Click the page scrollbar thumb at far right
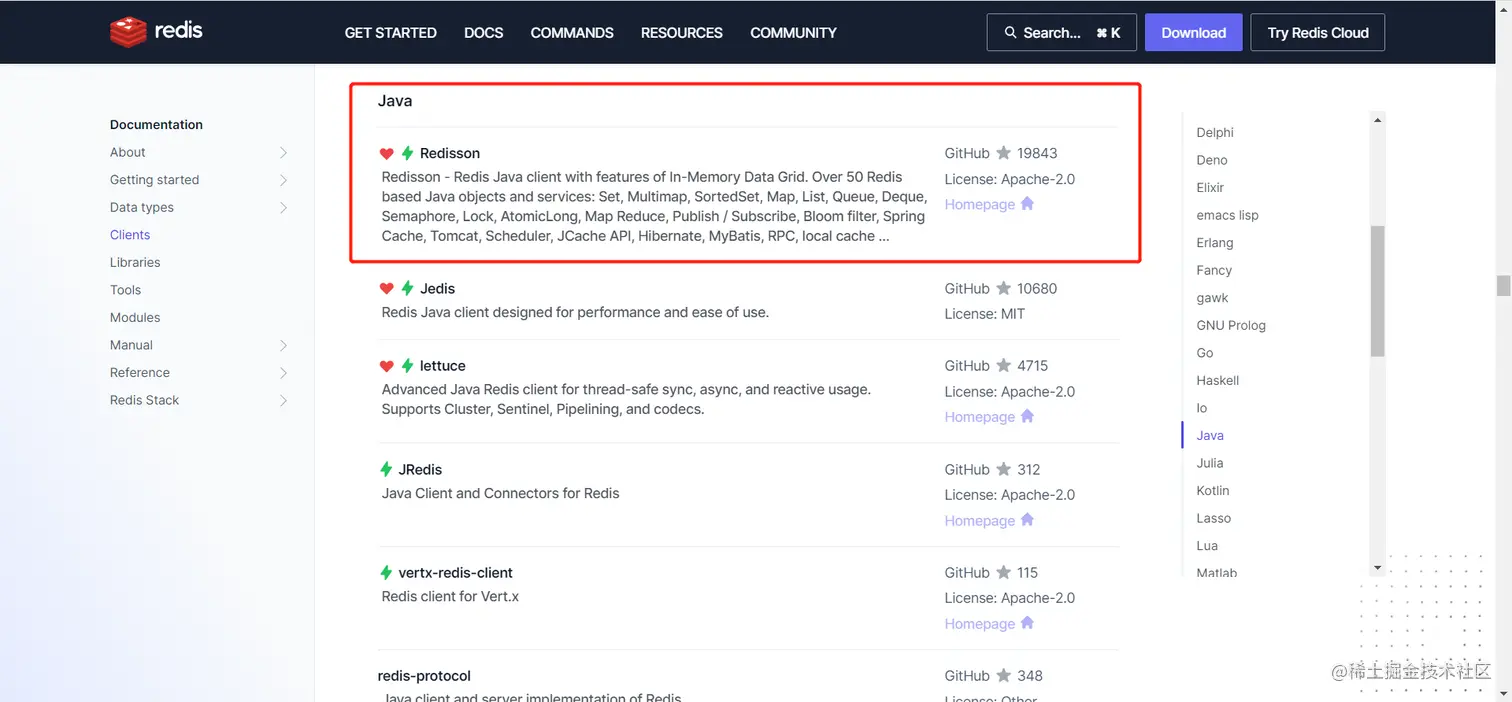This screenshot has height=702, width=1512. [x=1503, y=286]
